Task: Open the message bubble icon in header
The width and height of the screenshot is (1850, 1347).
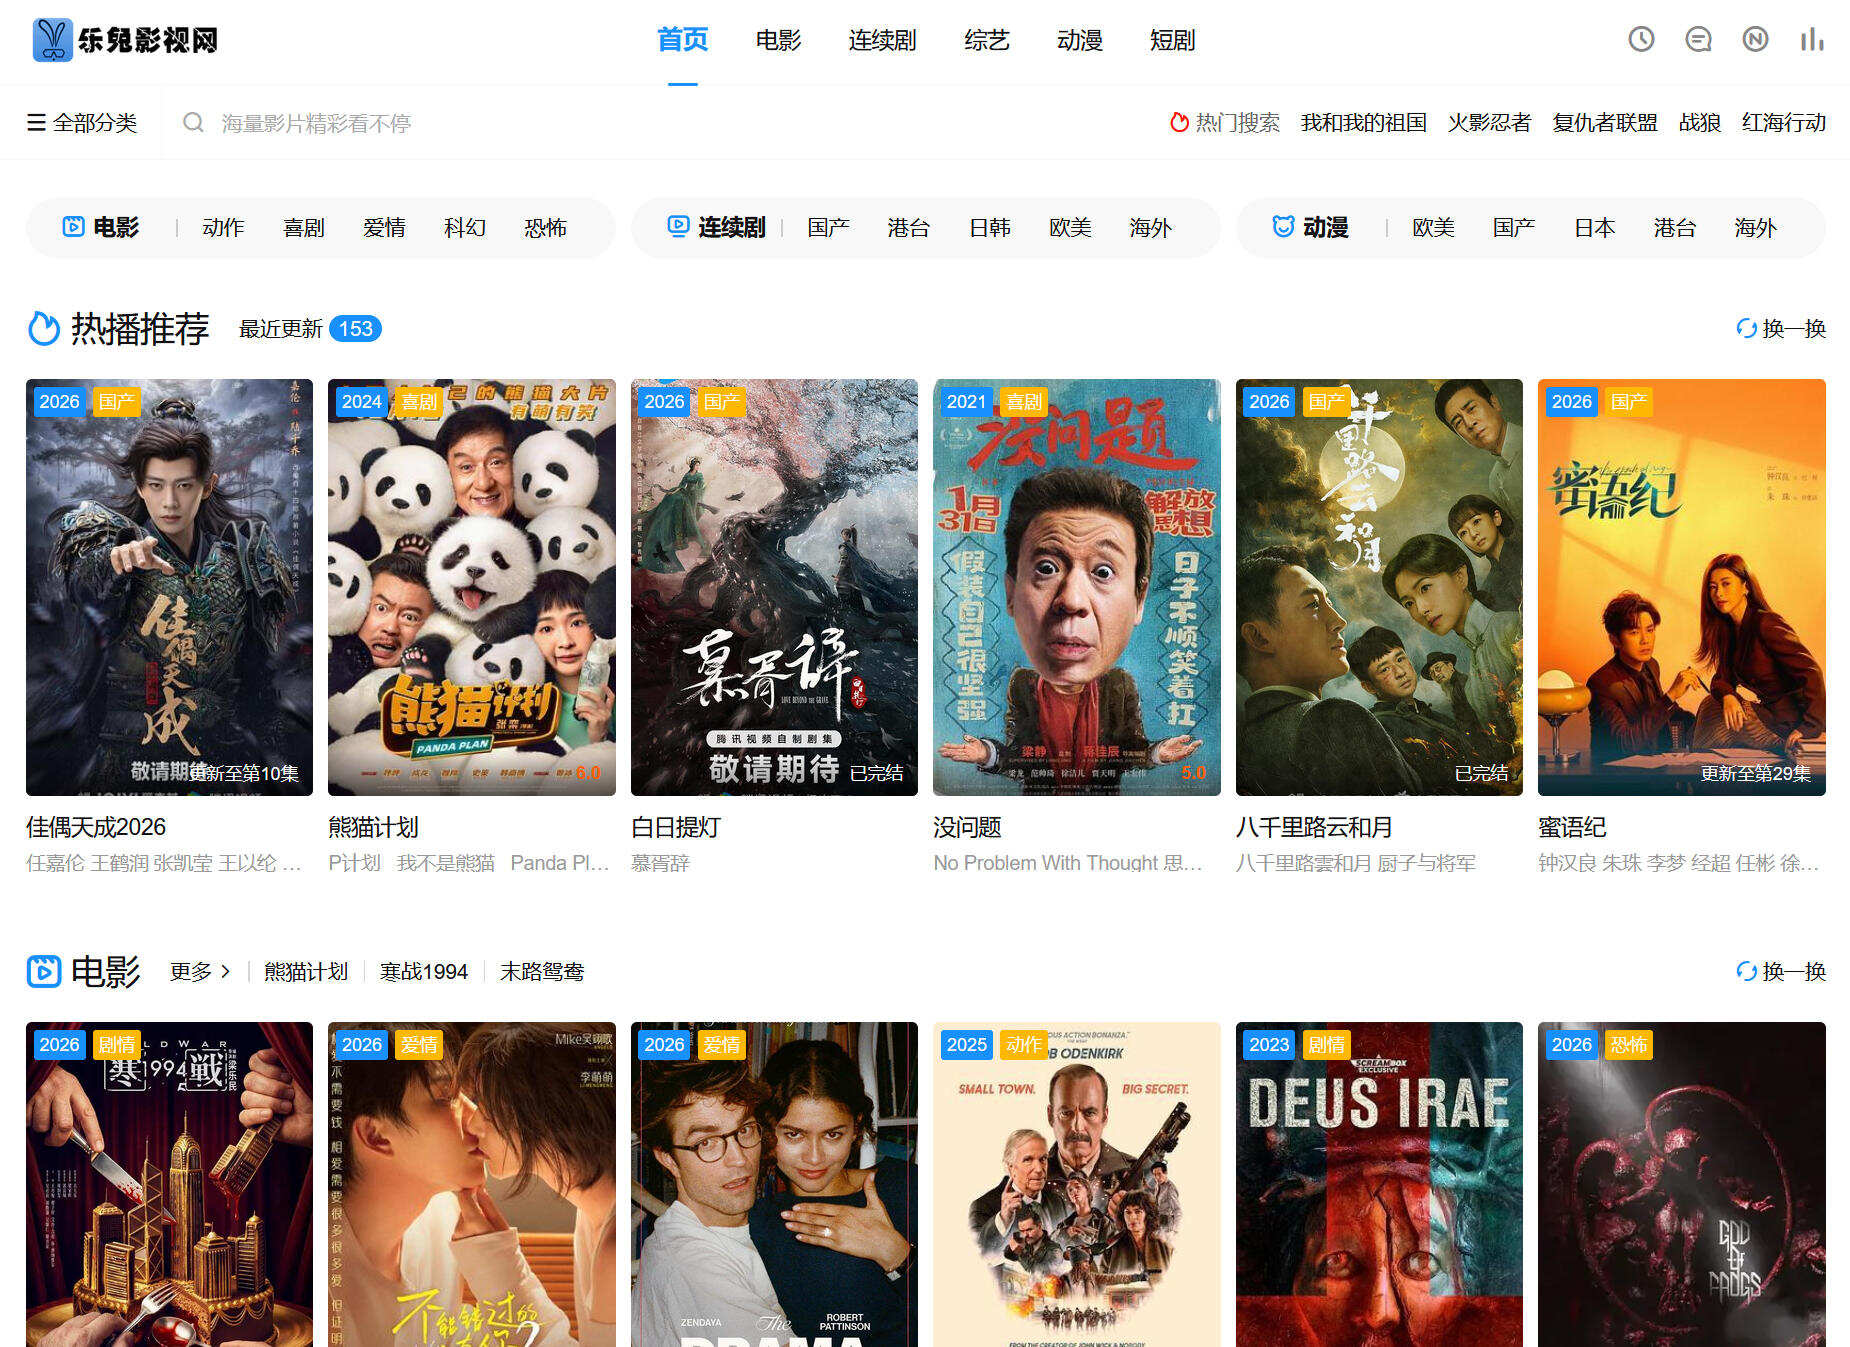Action: 1698,40
